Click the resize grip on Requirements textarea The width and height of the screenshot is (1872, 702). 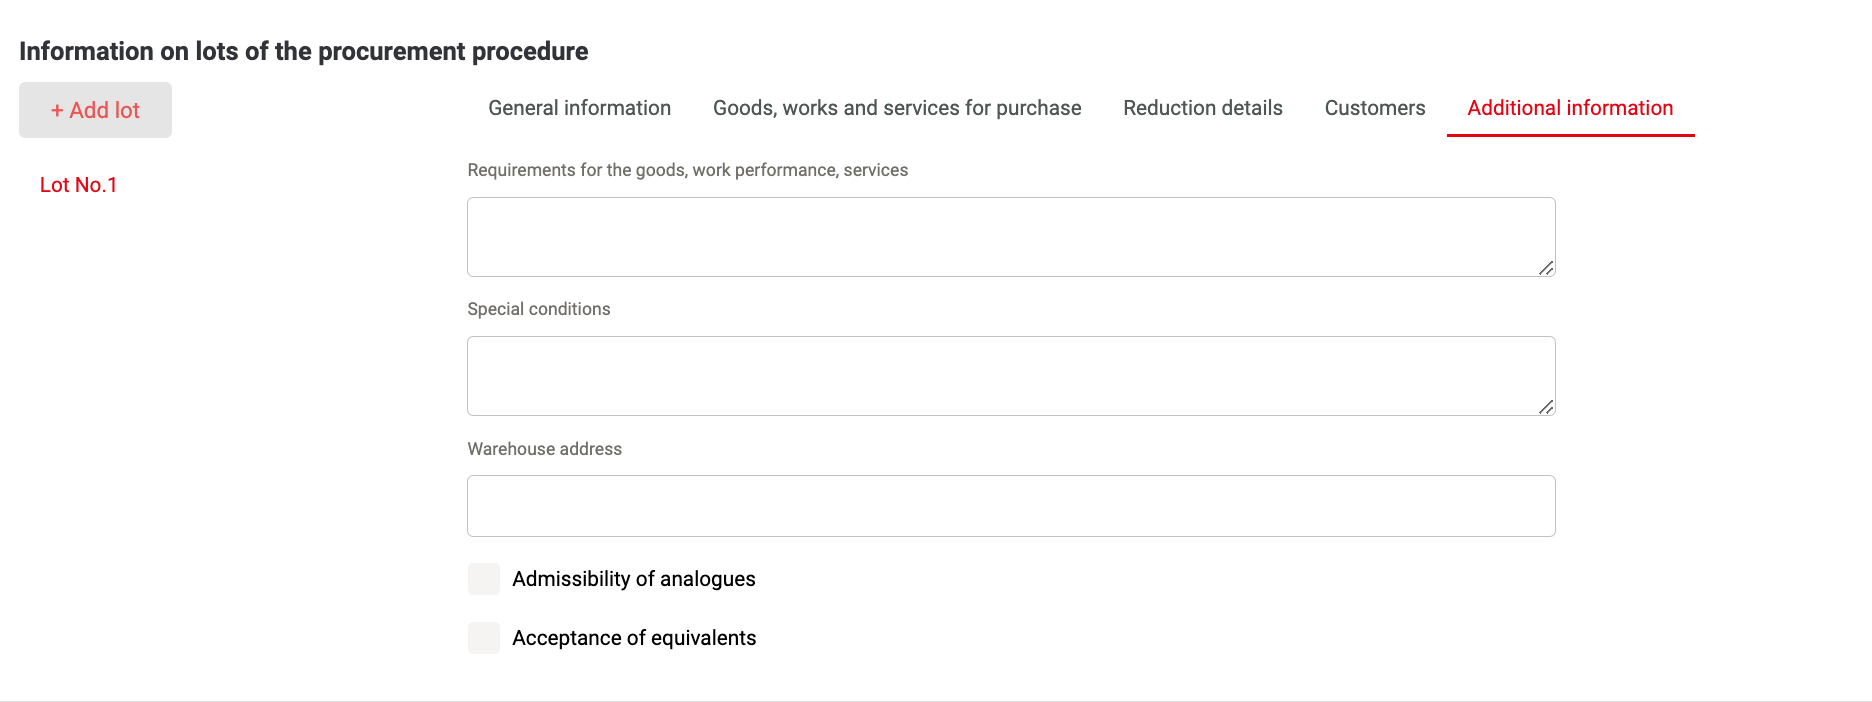click(1546, 267)
